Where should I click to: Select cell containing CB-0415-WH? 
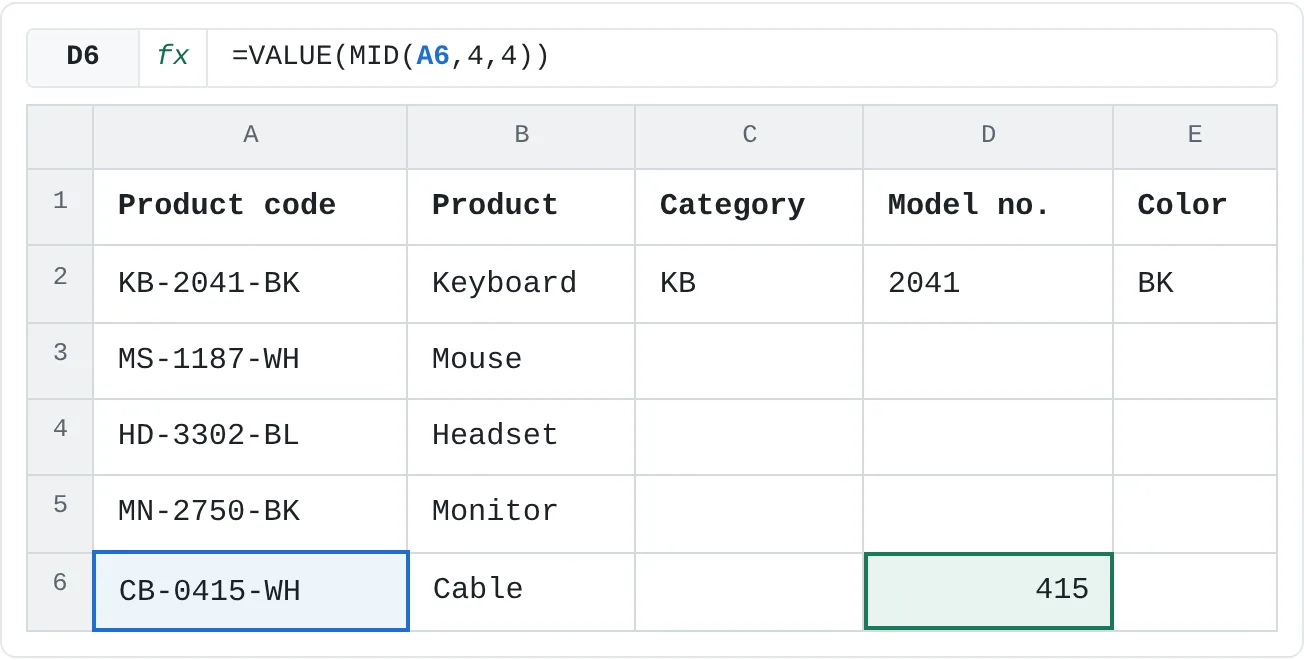point(250,591)
